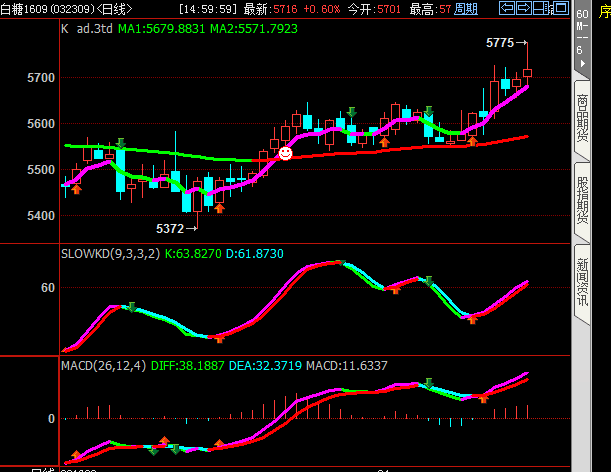Click the D:61.8730 readout
This screenshot has width=611, height=472.
click(255, 254)
